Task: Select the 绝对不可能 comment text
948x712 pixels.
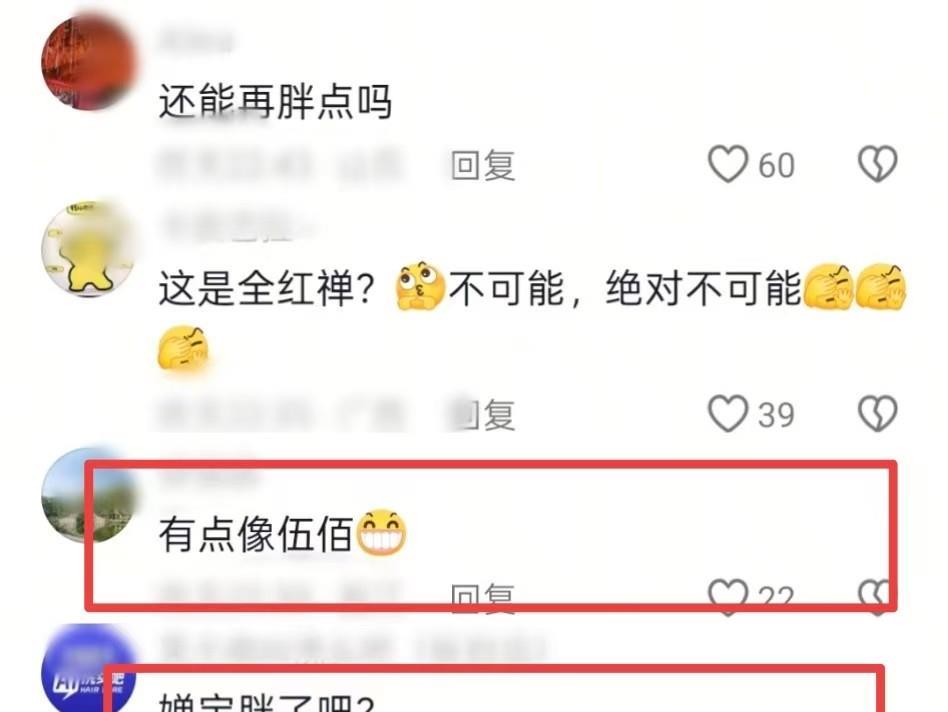Action: [704, 288]
